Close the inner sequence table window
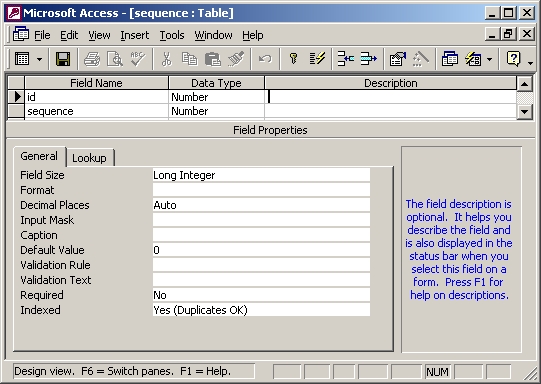Screen dimensions: 541x384 pos(527,34)
